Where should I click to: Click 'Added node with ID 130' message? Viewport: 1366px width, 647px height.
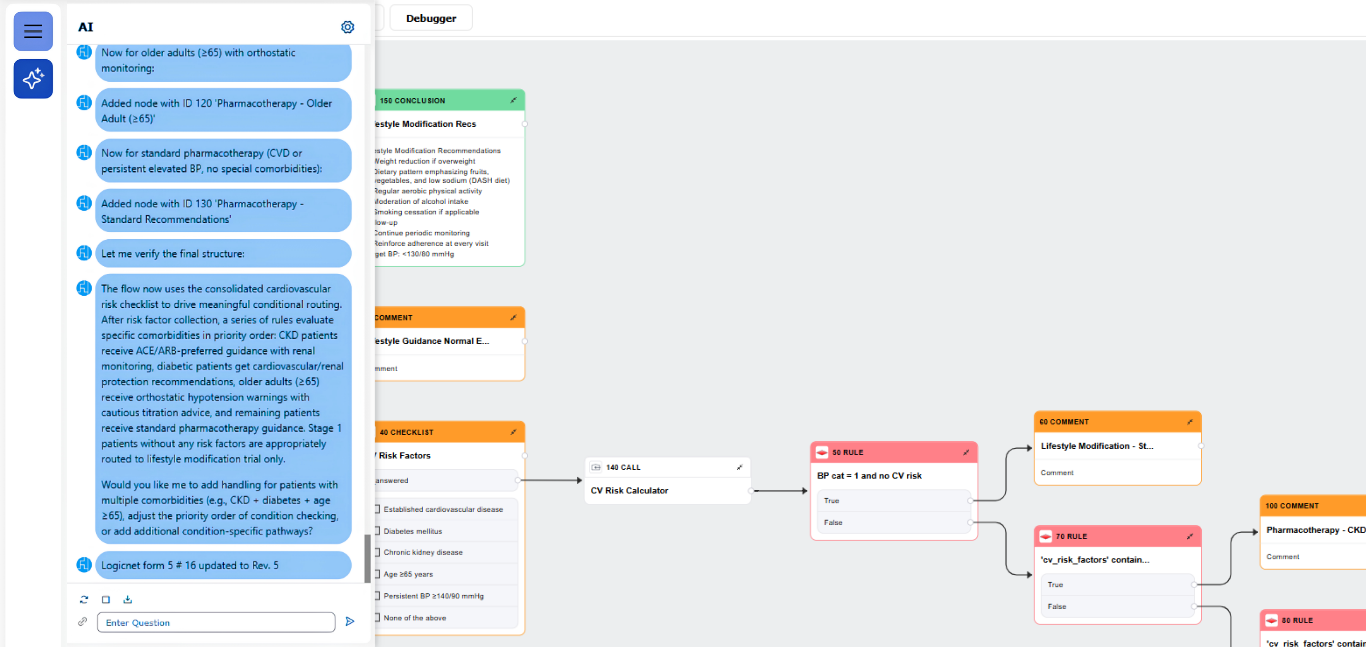pos(224,210)
